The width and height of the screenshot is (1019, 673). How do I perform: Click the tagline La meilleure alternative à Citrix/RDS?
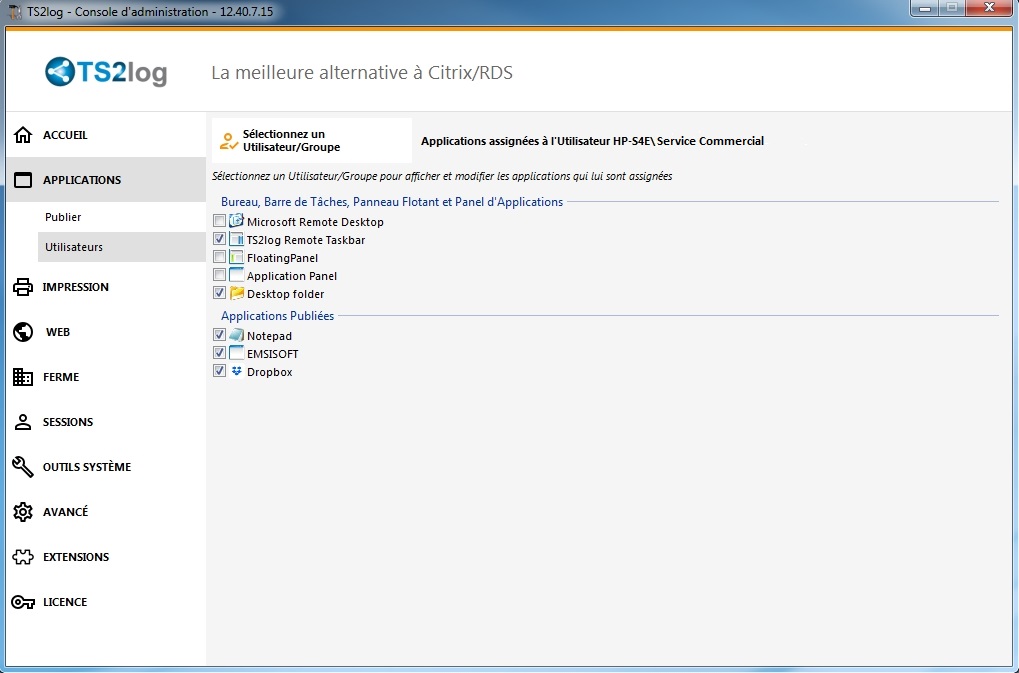pos(362,72)
